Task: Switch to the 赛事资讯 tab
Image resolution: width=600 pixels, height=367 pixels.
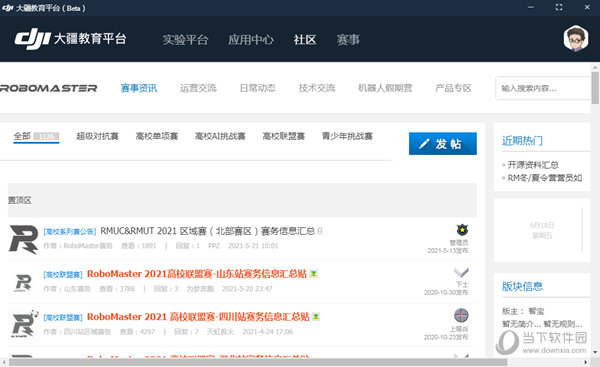Action: pyautogui.click(x=139, y=88)
